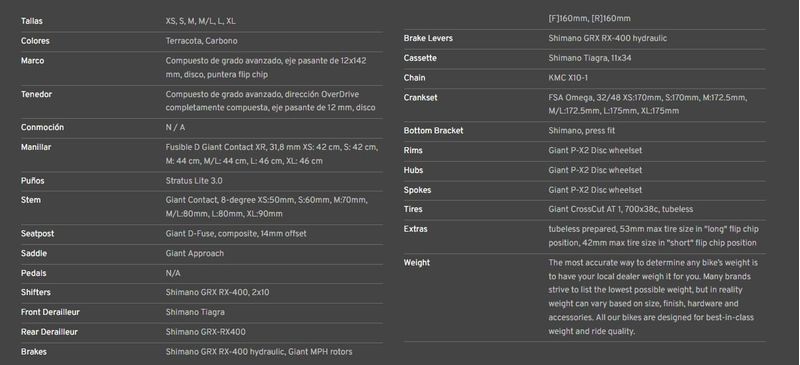The image size is (800, 365).
Task: Select the Stratus Lite 3.0 text
Action: 194,181
